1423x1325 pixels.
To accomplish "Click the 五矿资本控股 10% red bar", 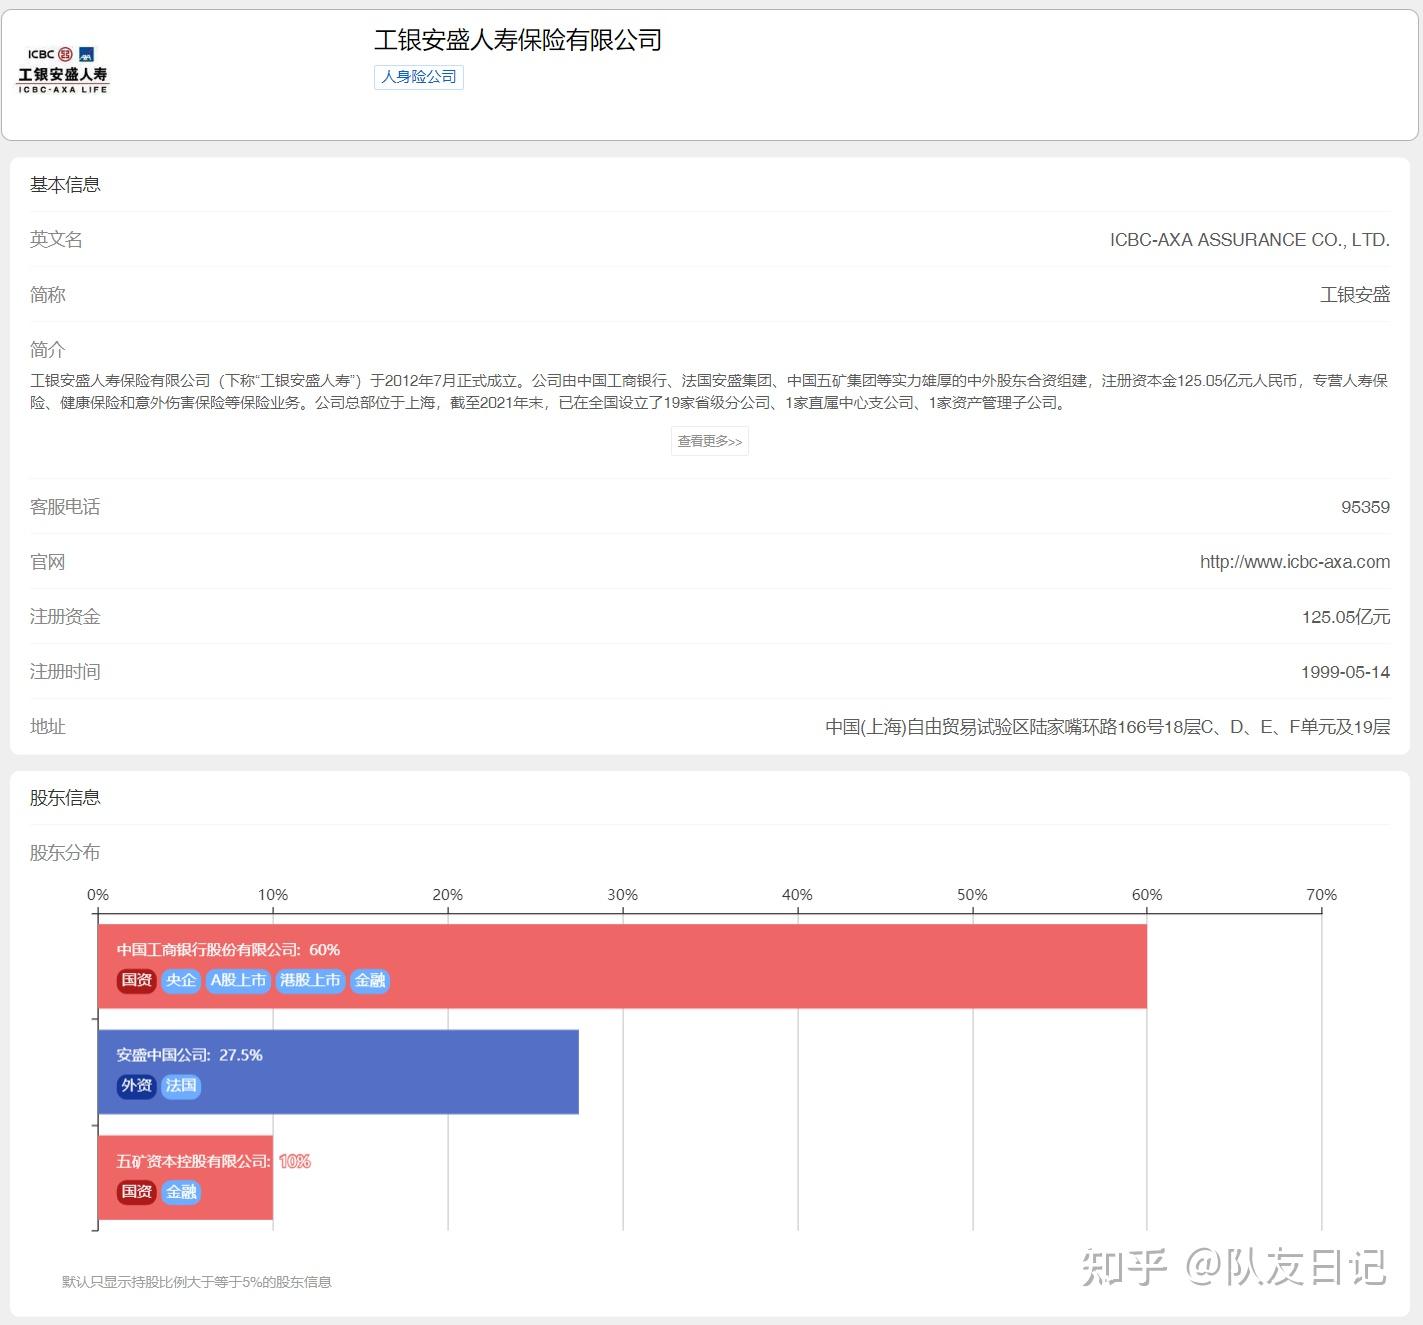I will (x=185, y=1177).
